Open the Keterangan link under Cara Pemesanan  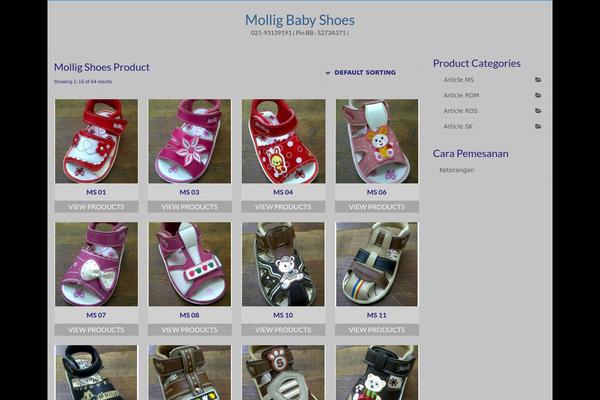(457, 170)
